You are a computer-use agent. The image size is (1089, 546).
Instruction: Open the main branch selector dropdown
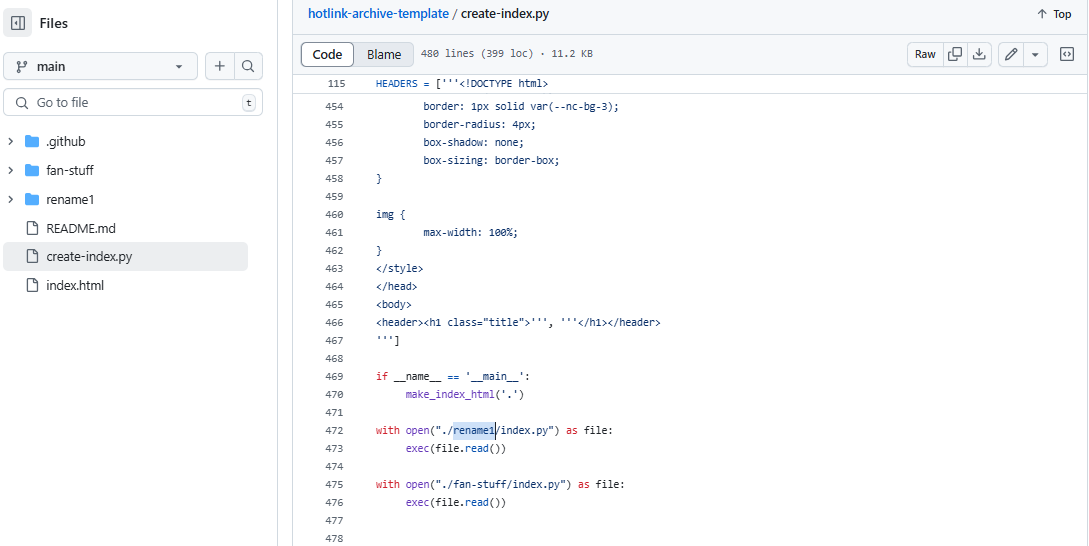100,66
